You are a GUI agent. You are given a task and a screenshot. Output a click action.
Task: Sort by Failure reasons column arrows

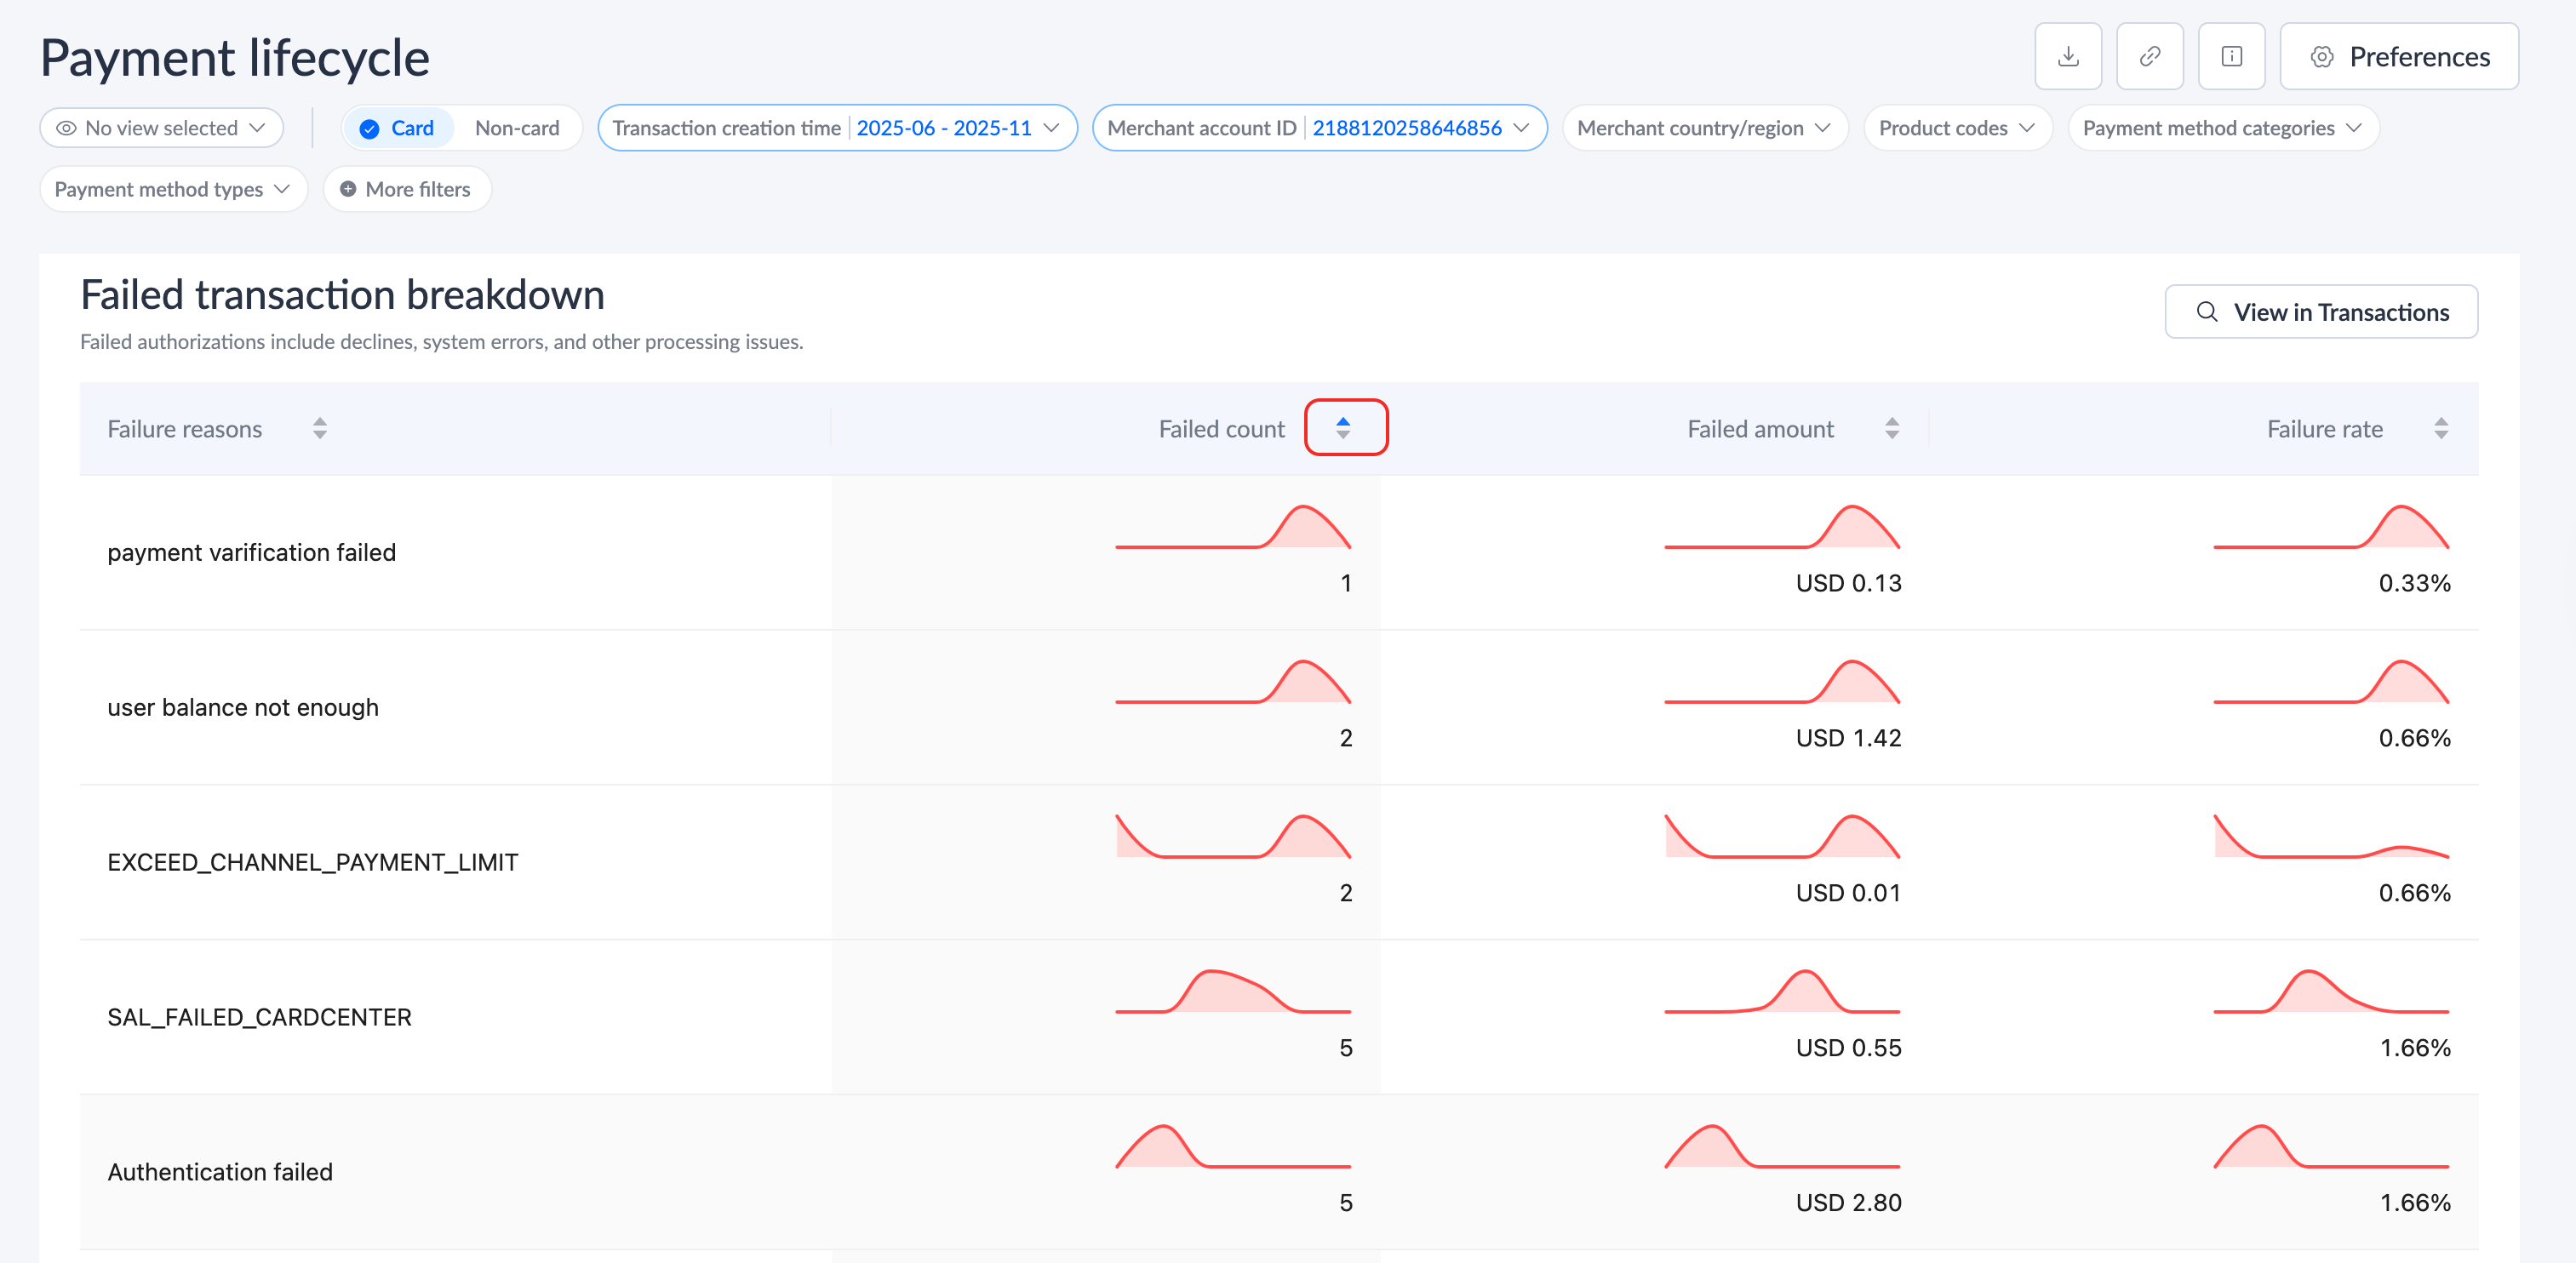pos(319,428)
